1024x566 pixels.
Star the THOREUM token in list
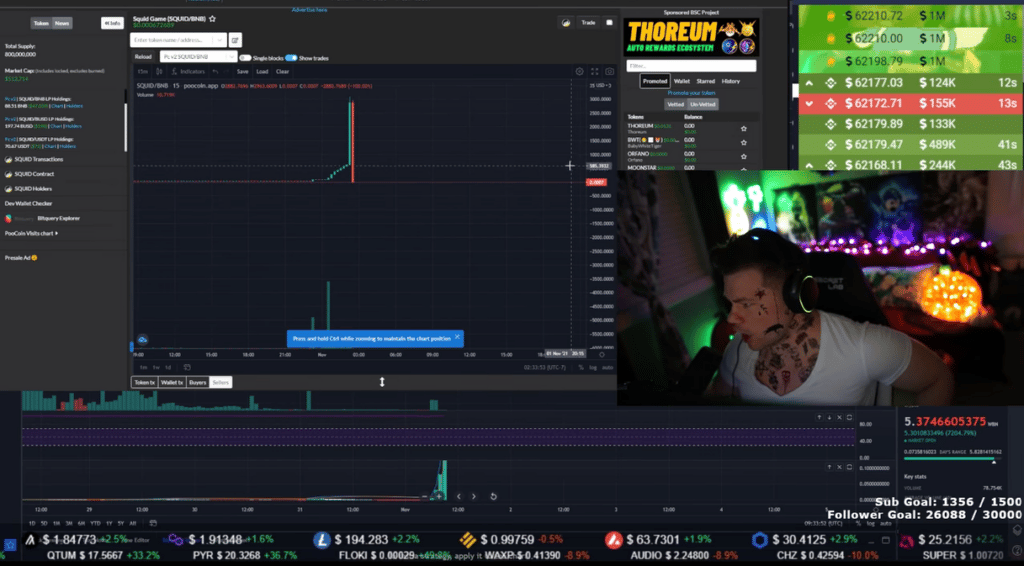(x=743, y=128)
